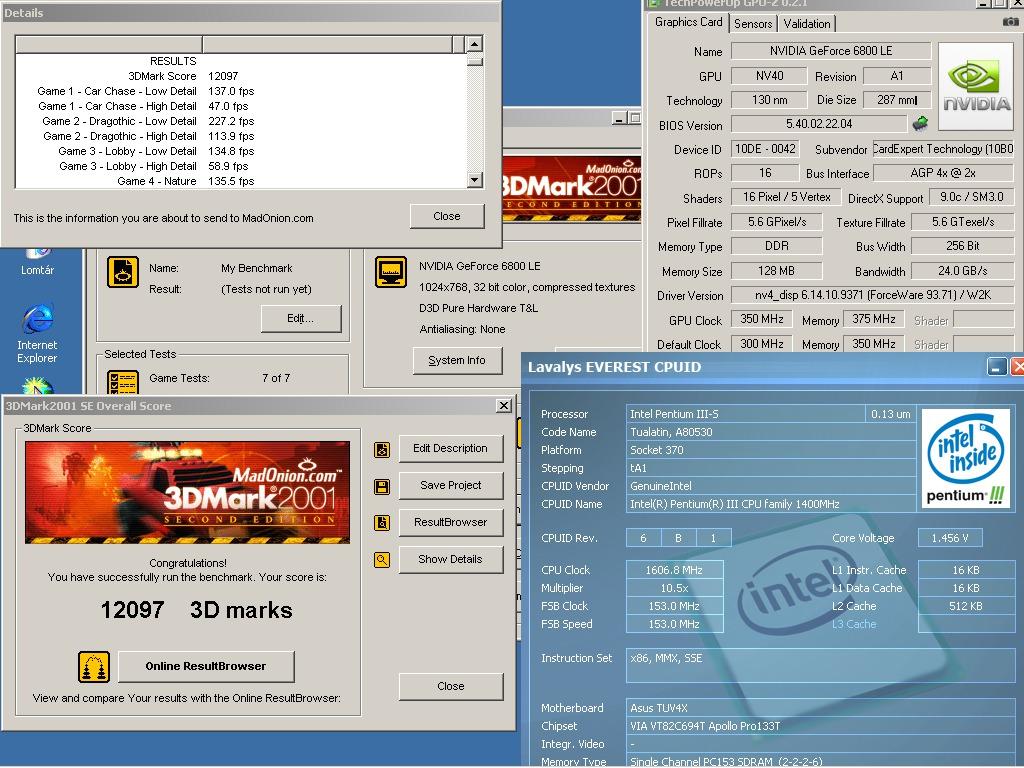Click the Driver Version field in GPU-Z
This screenshot has height=768, width=1024.
[872, 295]
